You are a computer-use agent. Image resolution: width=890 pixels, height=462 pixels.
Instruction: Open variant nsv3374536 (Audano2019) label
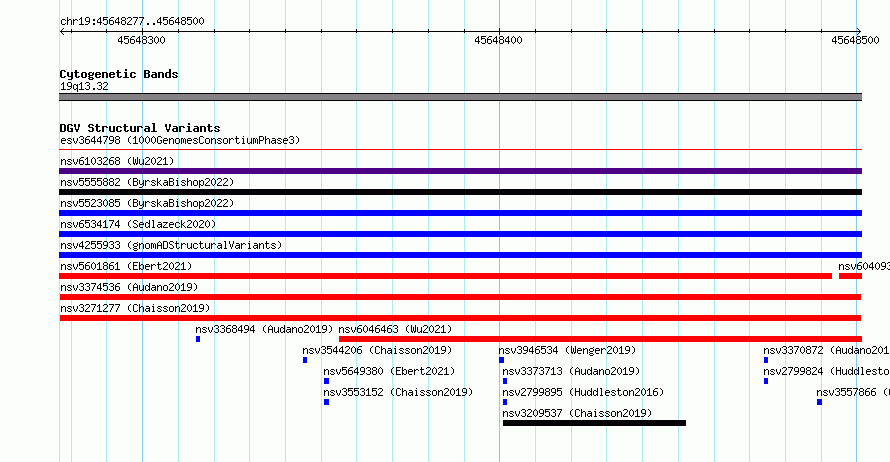129,287
